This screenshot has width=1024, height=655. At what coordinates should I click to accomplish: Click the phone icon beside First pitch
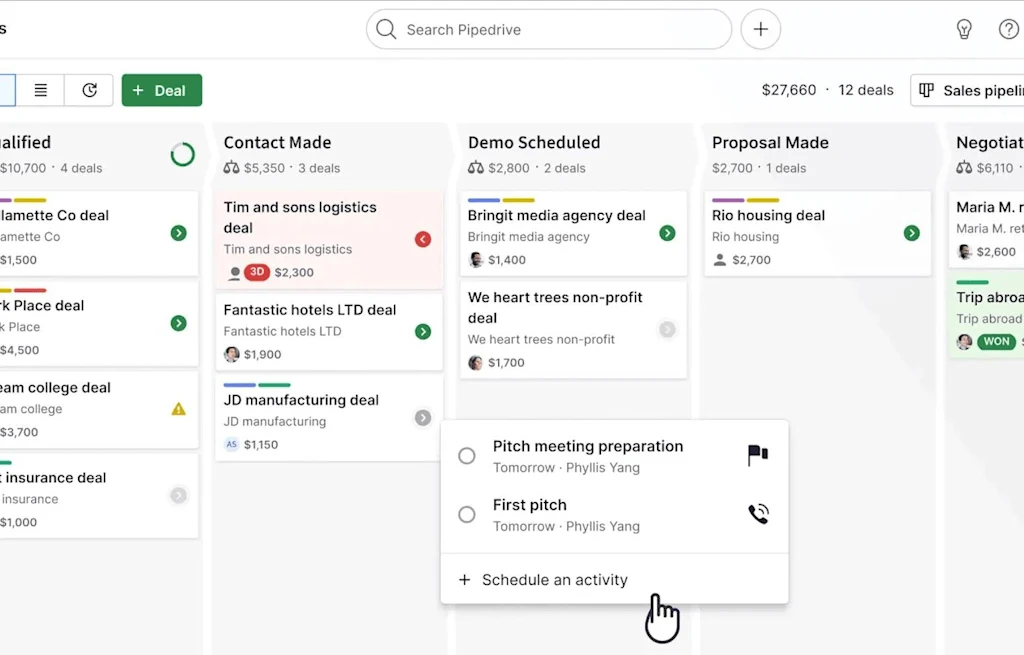coord(757,513)
